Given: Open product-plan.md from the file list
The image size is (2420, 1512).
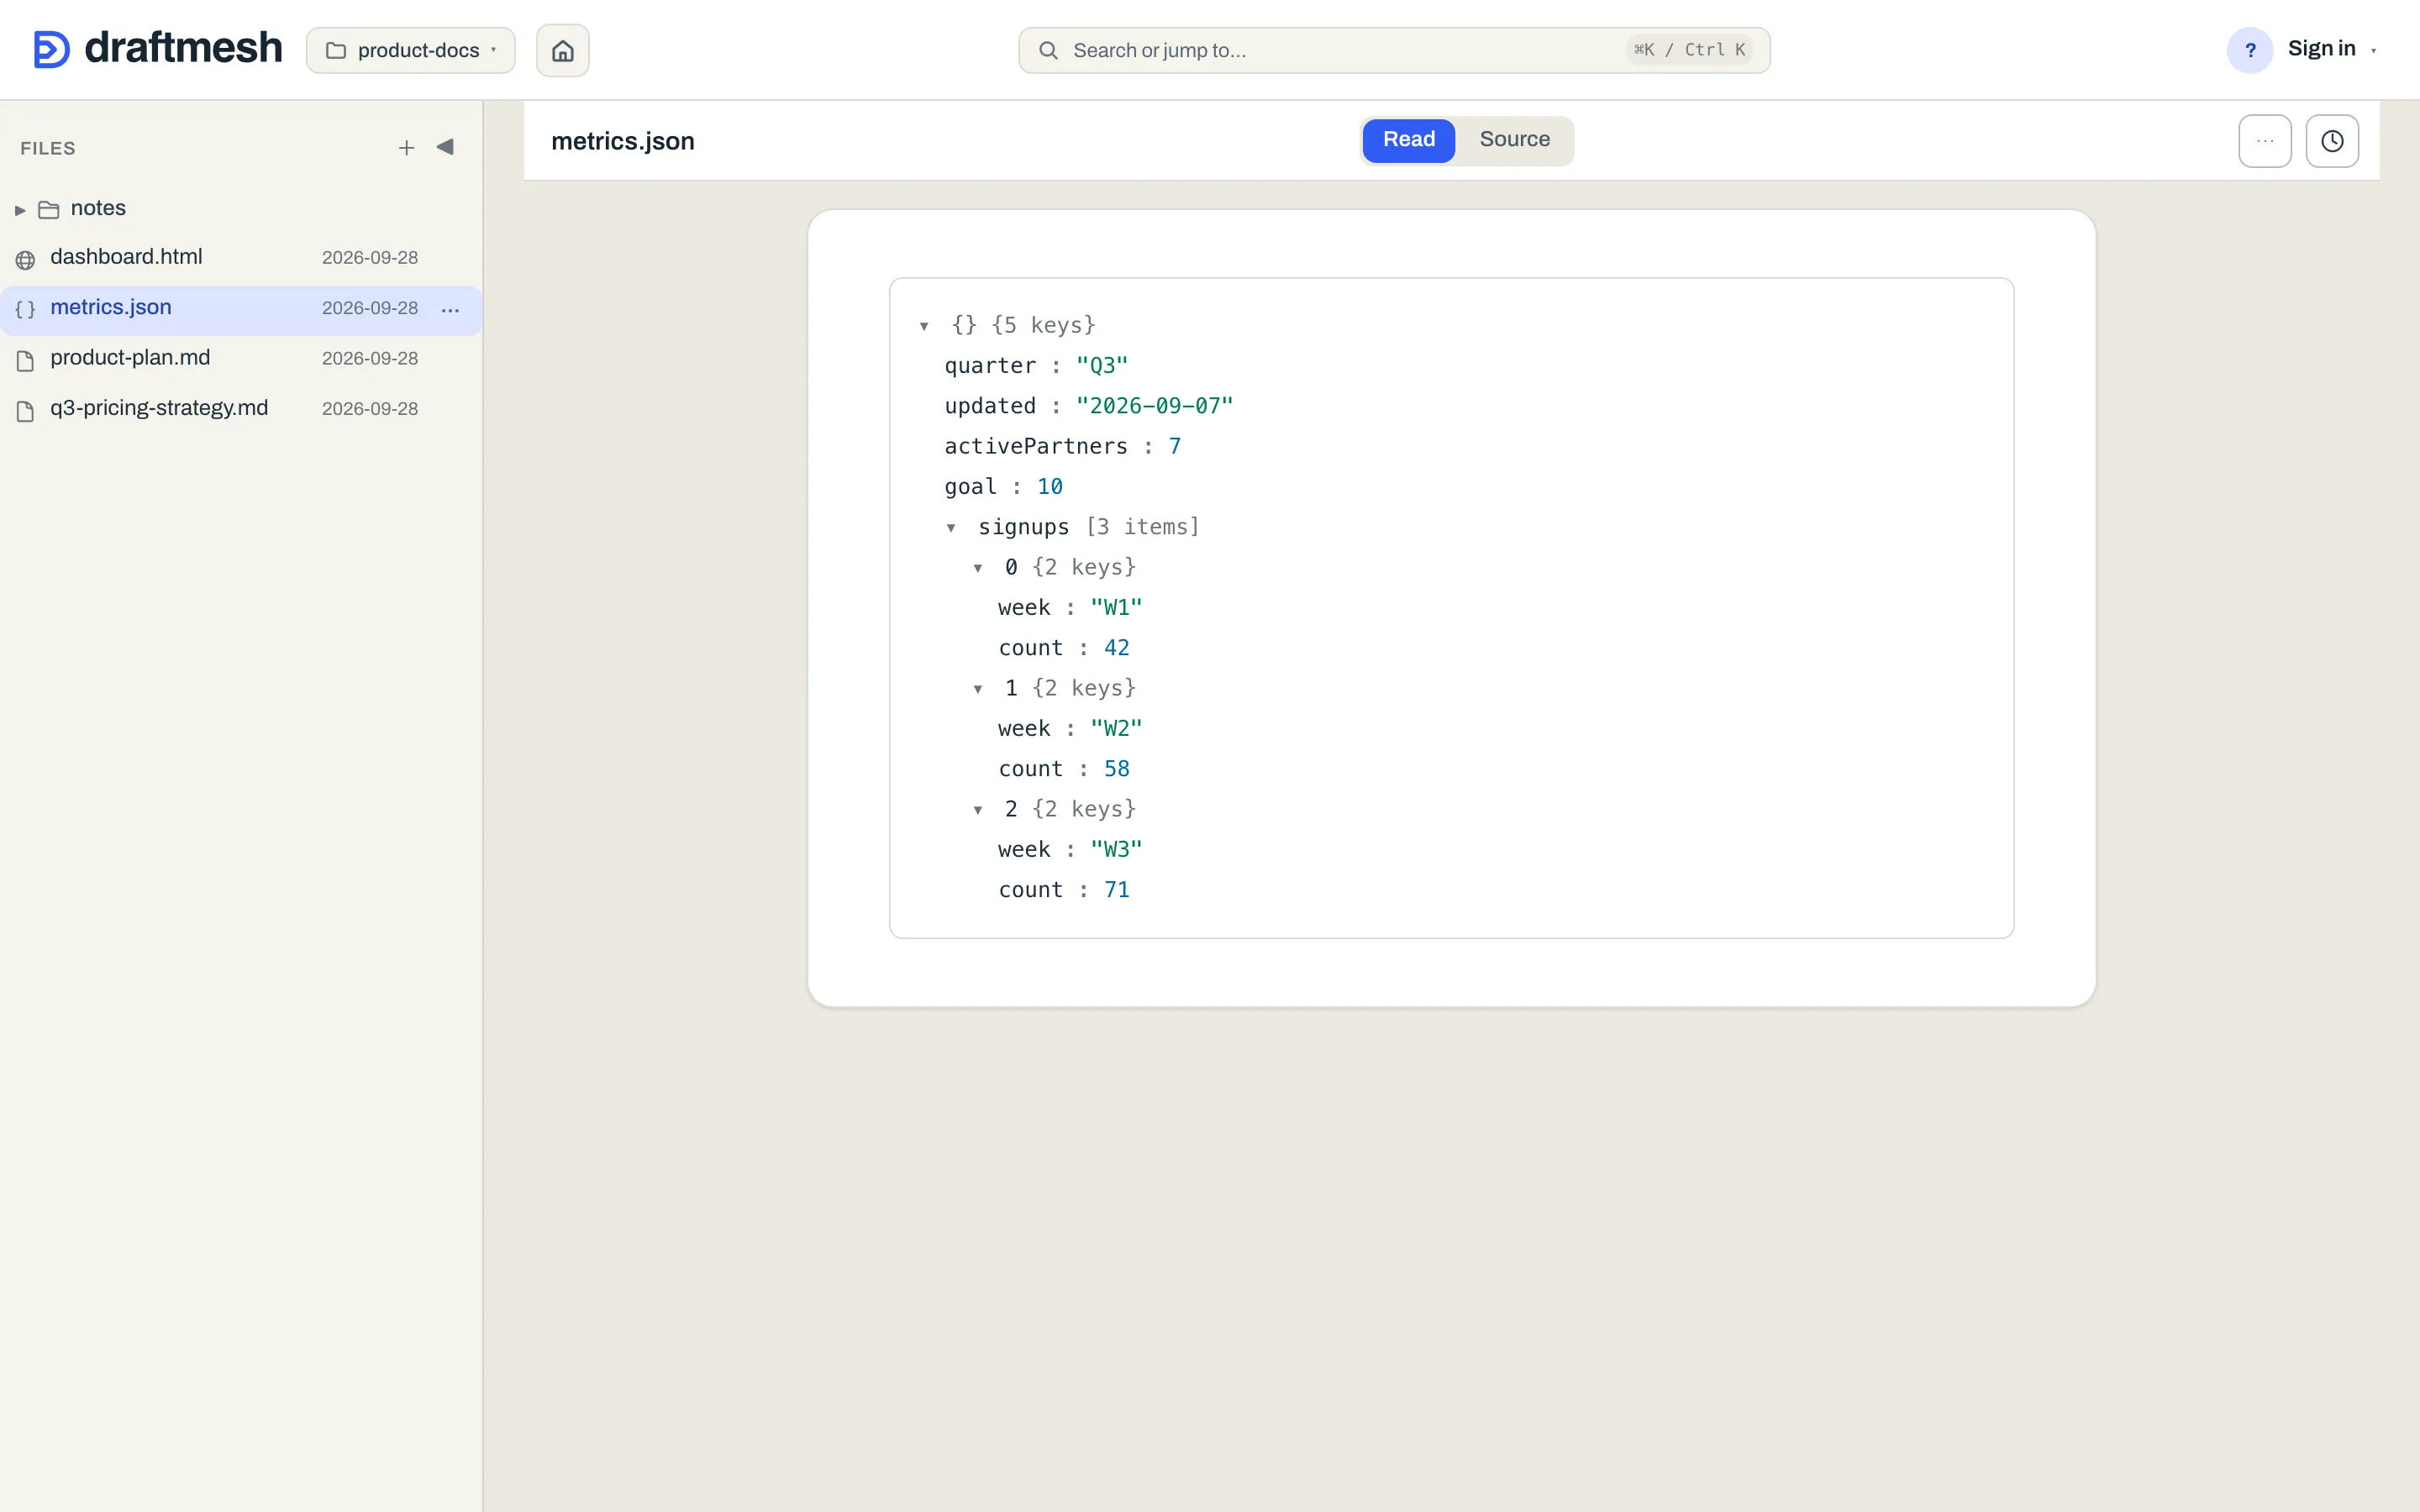Looking at the screenshot, I should (241, 358).
